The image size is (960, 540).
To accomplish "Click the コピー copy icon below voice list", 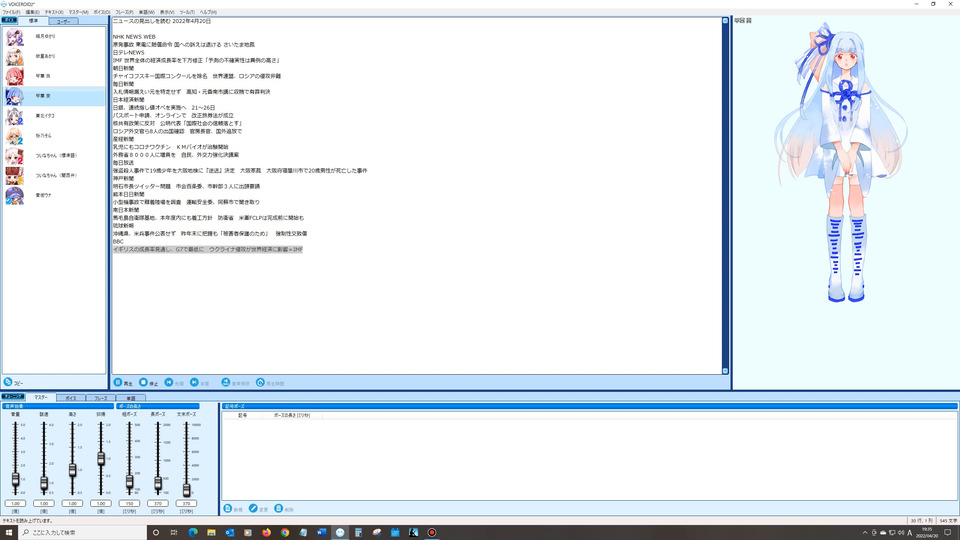I will 8,382.
